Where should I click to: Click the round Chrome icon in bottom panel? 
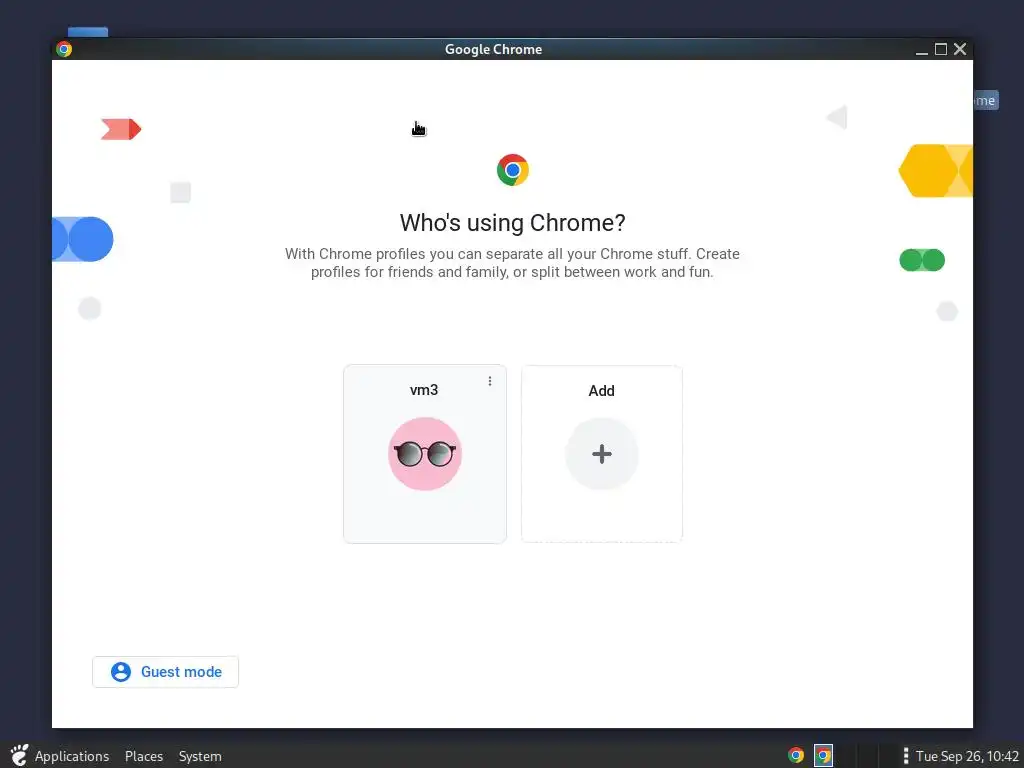[x=795, y=756]
